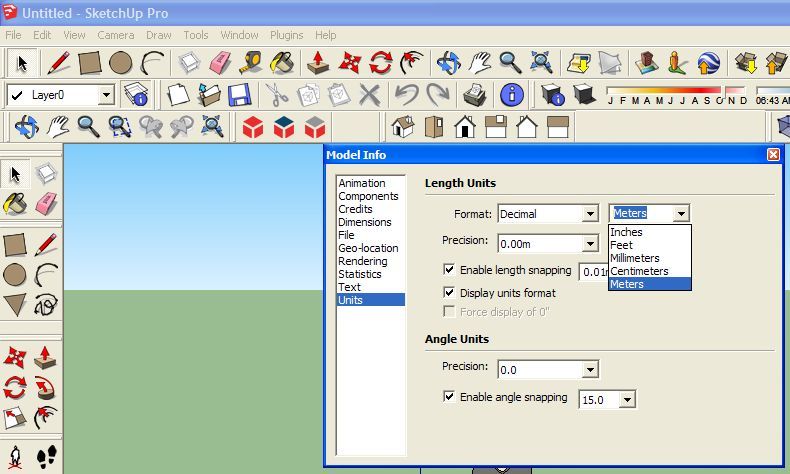
Task: Choose Inches from units list
Action: pos(649,232)
